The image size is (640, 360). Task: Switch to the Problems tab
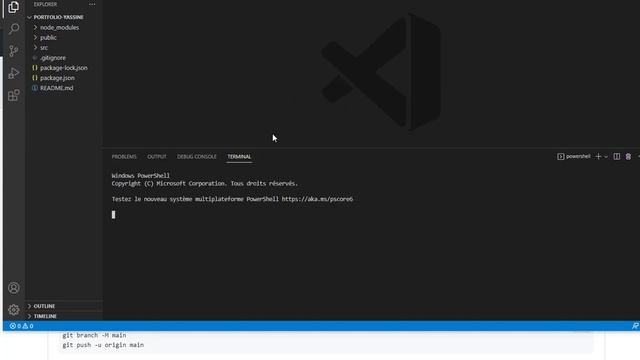(124, 157)
